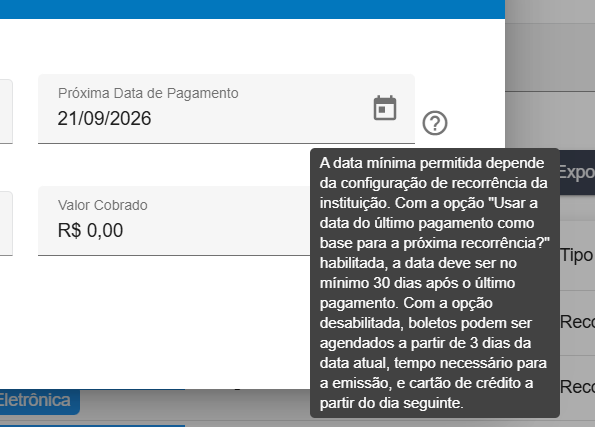
Task: Click the Valor Cobrado label text
Action: coord(102,205)
